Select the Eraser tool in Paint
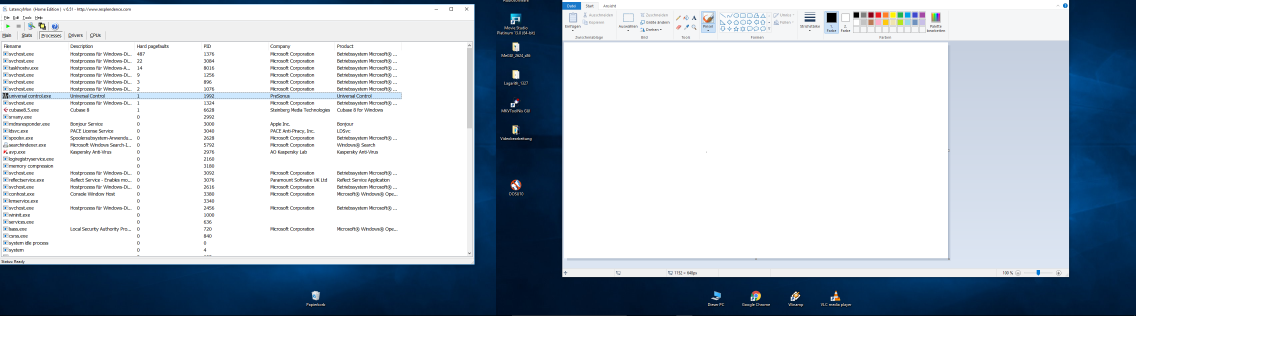 click(678, 28)
